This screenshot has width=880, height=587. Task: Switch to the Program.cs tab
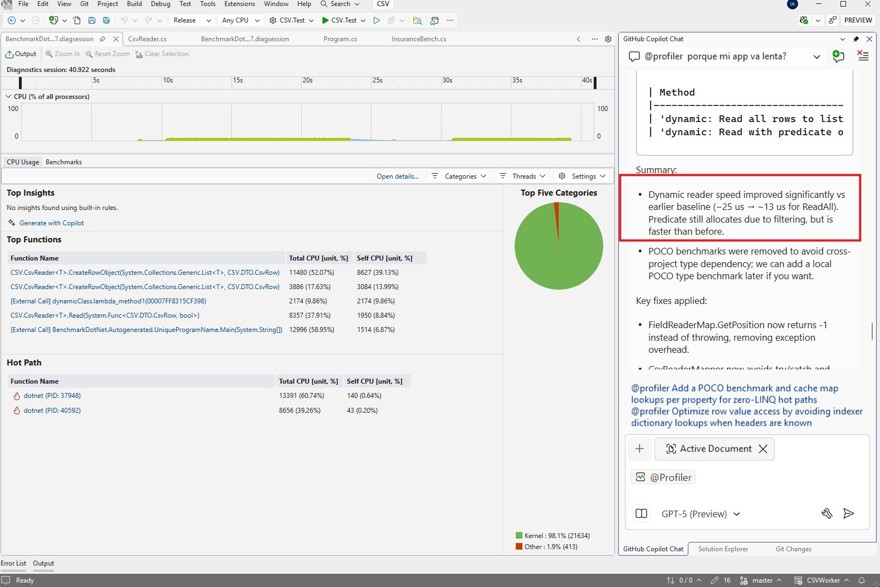pos(340,39)
